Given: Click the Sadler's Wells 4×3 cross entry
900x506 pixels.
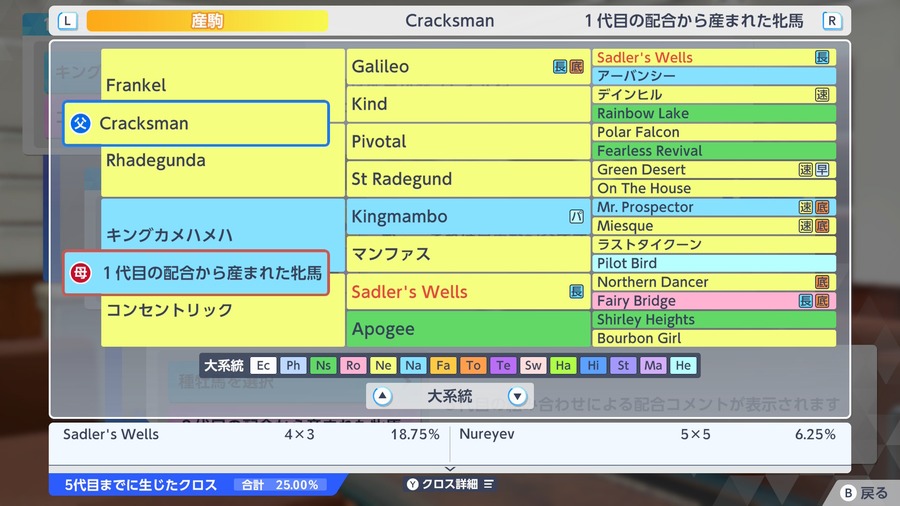Looking at the screenshot, I should coord(251,434).
